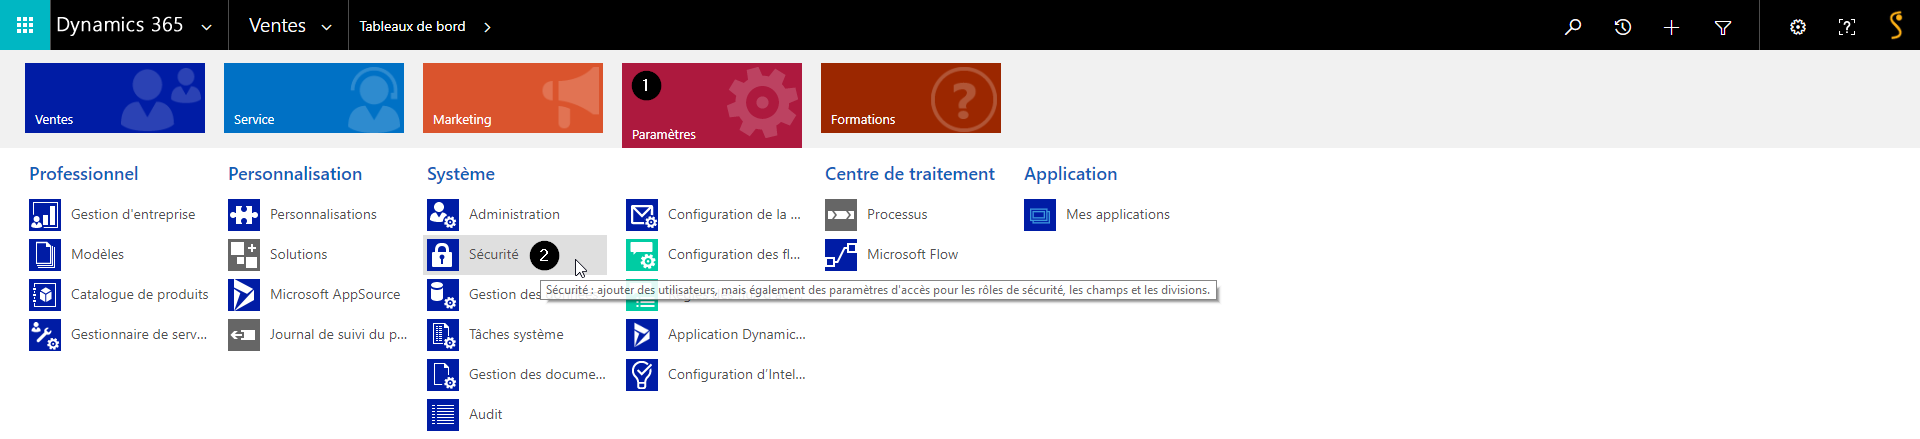Open the Marketing module tile
Image resolution: width=1920 pixels, height=439 pixels.
pos(513,98)
